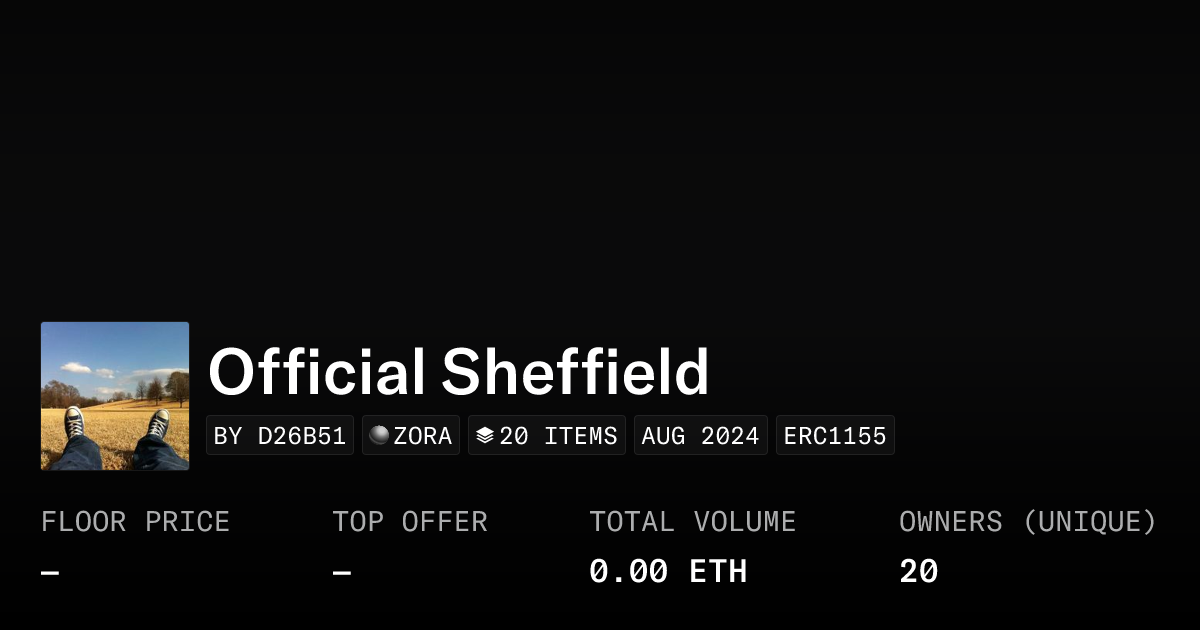
Task: Click the OWNERS (UNIQUE) heading
Action: [x=1027, y=522]
